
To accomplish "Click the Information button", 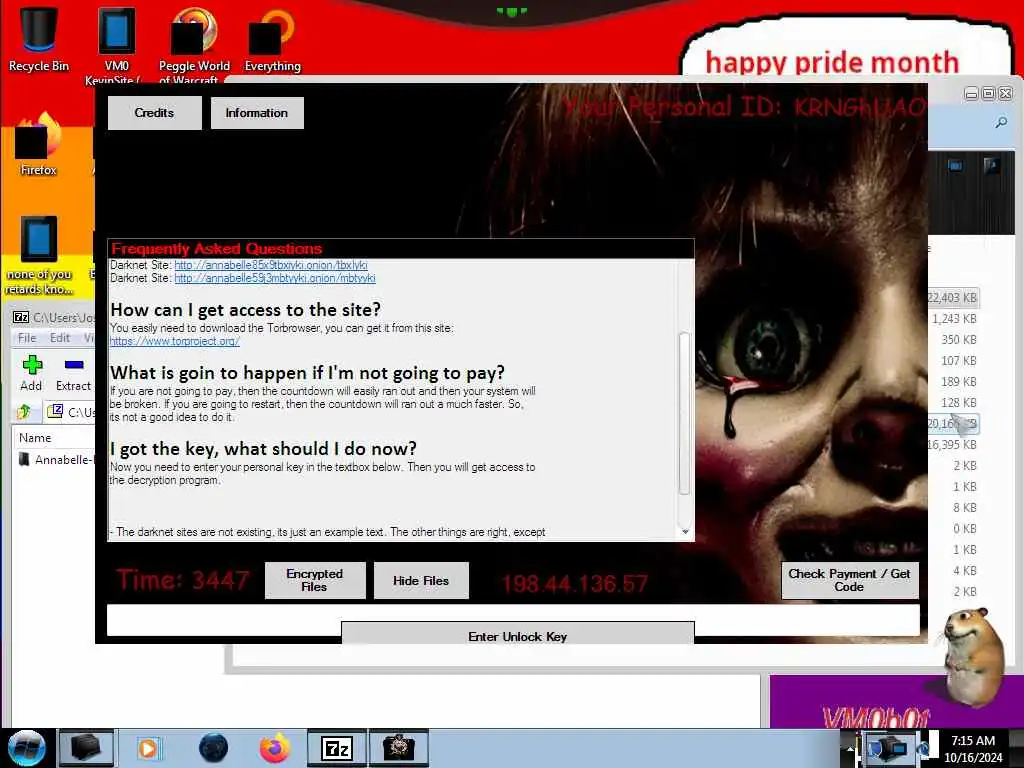I will pyautogui.click(x=257, y=113).
